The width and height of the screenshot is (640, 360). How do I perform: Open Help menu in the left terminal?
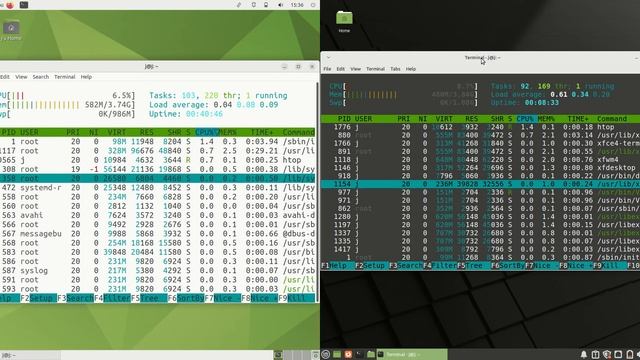coord(86,77)
